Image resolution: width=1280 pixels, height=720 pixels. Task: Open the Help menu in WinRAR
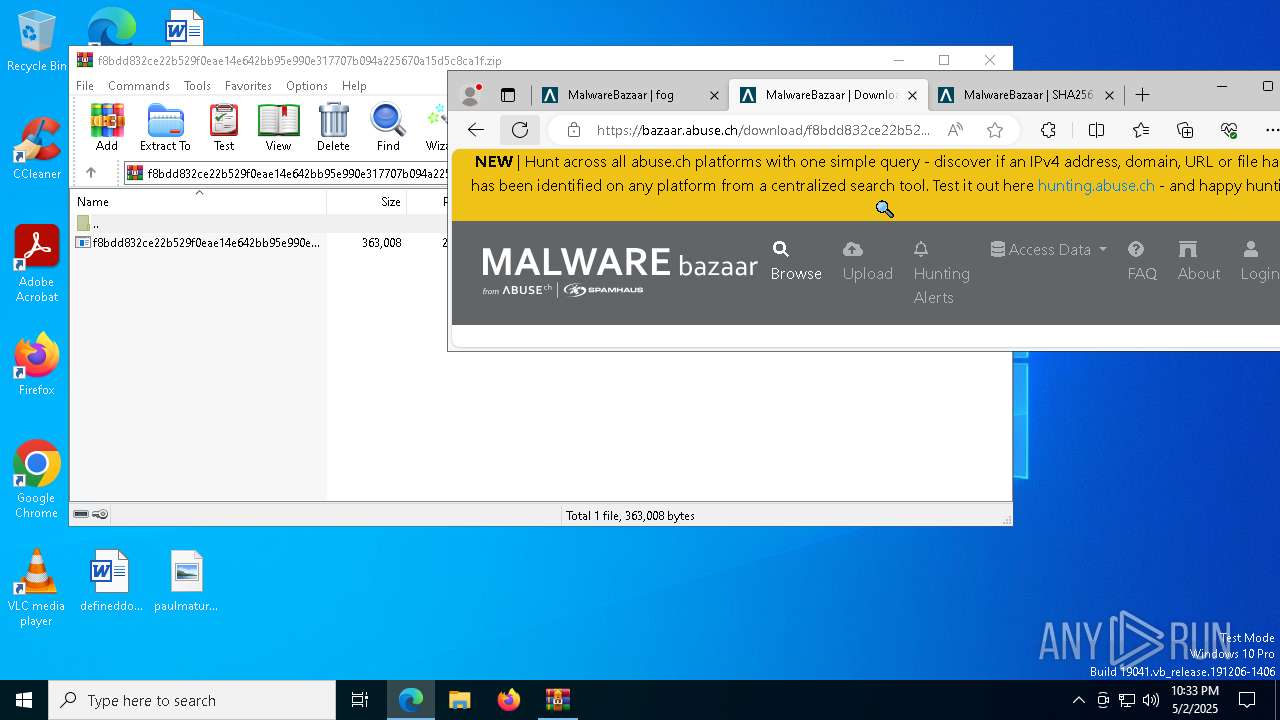coord(354,86)
